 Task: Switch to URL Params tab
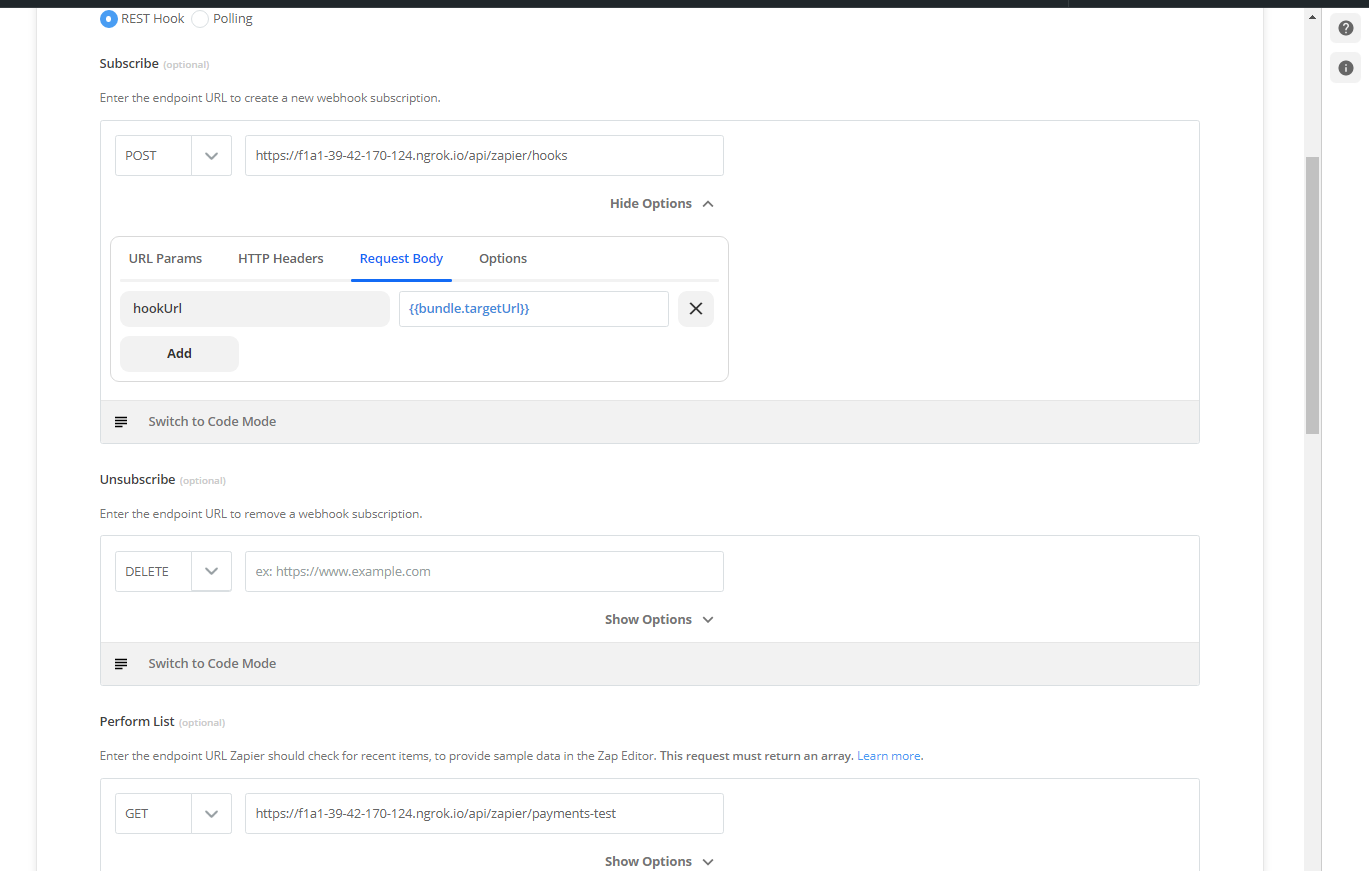click(x=165, y=258)
